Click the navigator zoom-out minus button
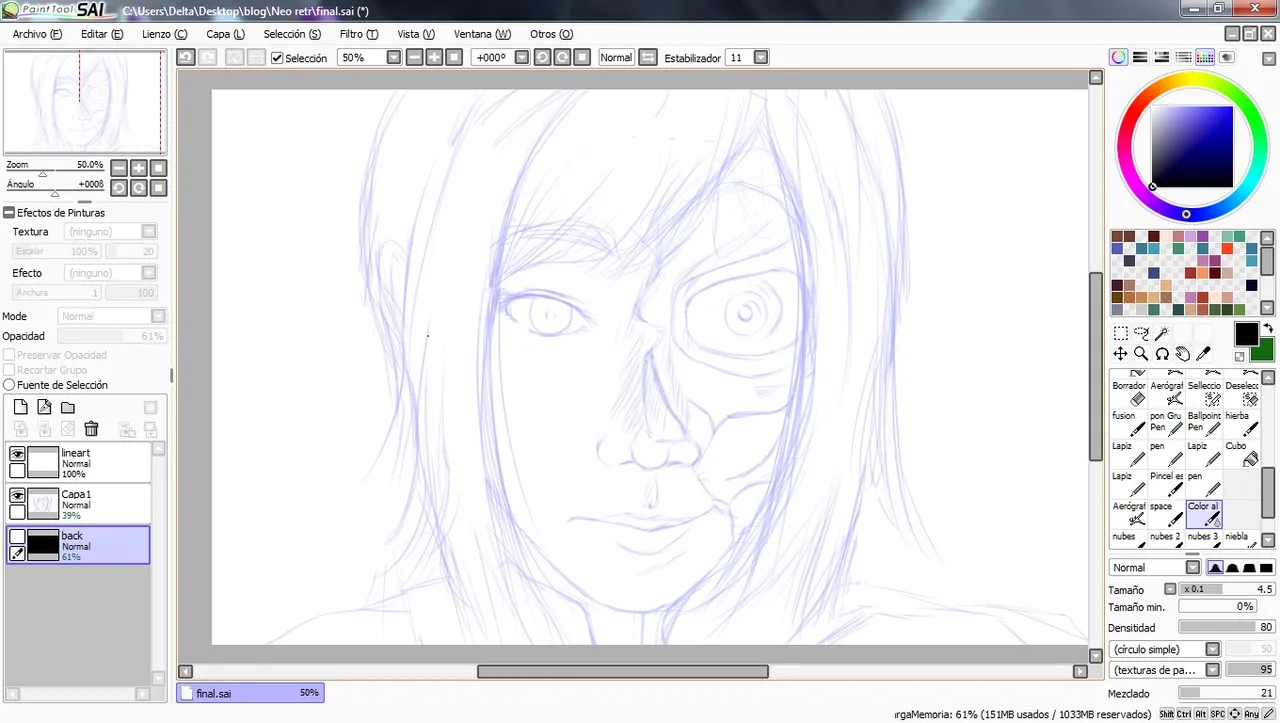This screenshot has height=723, width=1280. click(119, 168)
